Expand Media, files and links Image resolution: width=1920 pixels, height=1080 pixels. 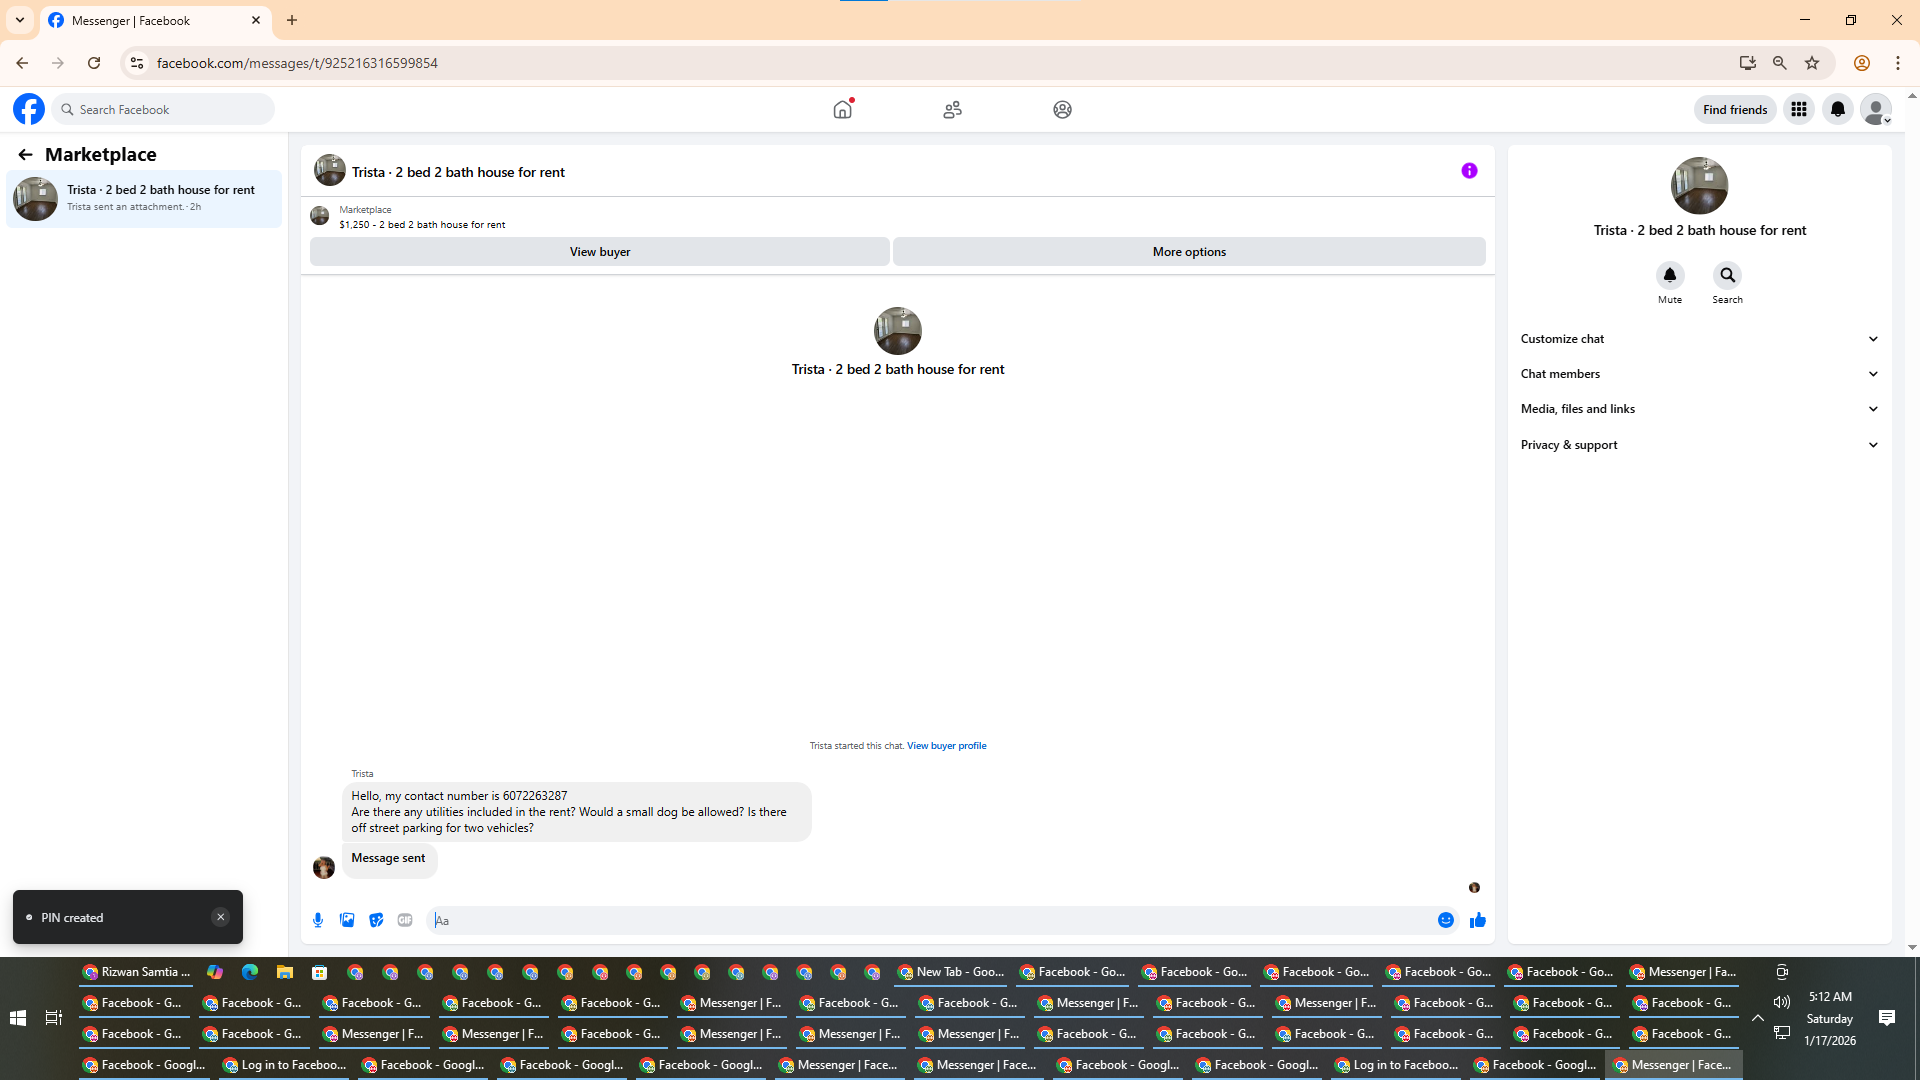tap(1699, 409)
